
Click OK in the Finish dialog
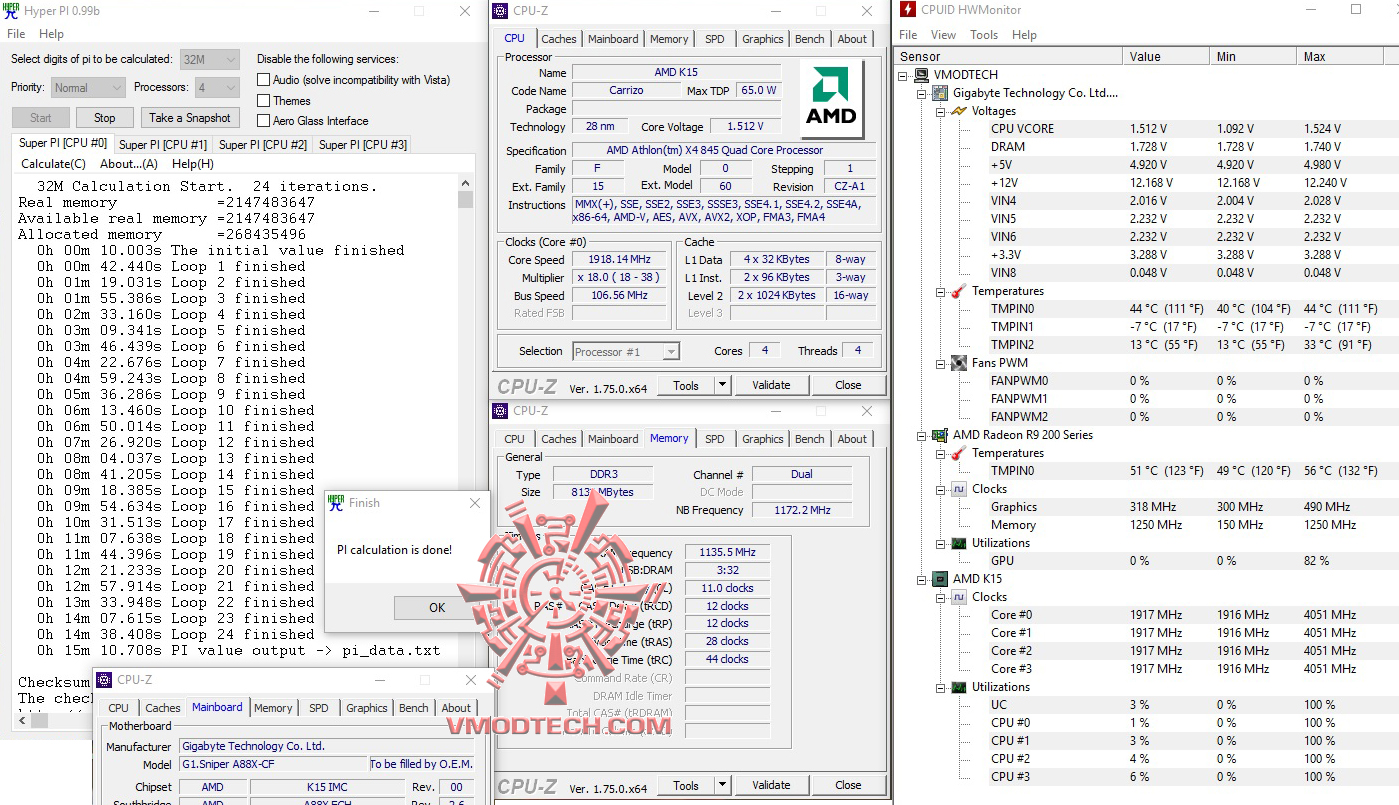[x=437, y=607]
